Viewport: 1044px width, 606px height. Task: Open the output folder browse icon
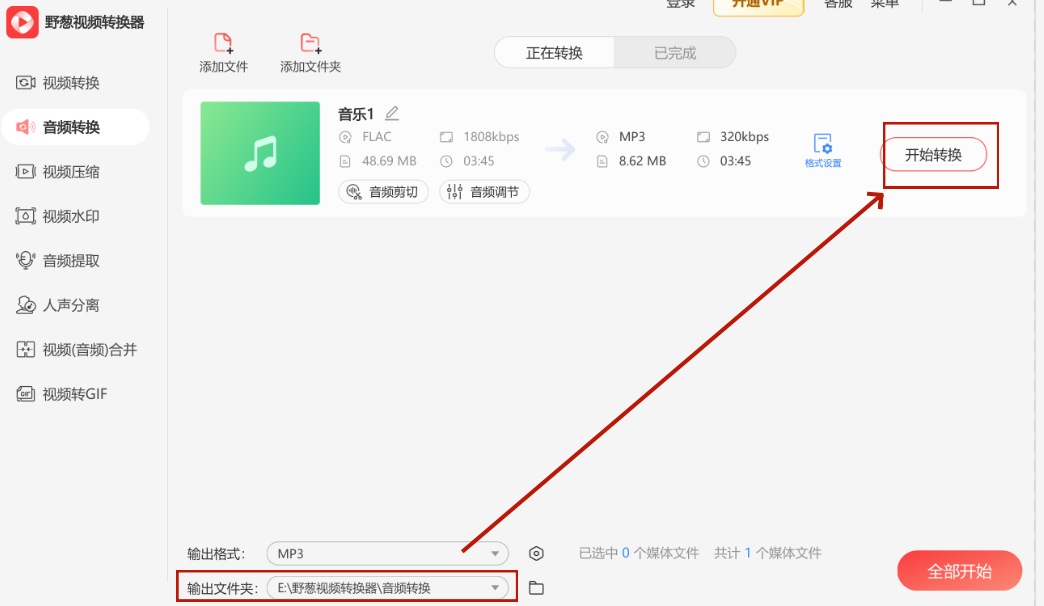[536, 588]
